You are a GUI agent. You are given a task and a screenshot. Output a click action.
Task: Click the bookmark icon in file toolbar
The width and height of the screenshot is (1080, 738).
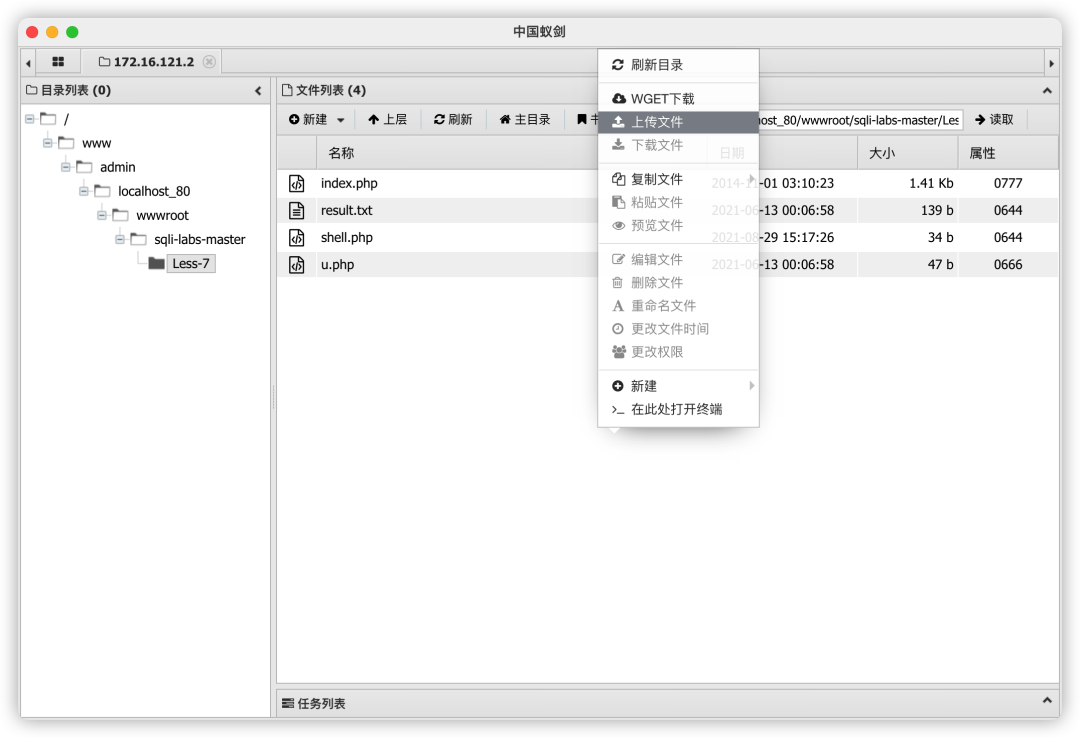pos(582,119)
